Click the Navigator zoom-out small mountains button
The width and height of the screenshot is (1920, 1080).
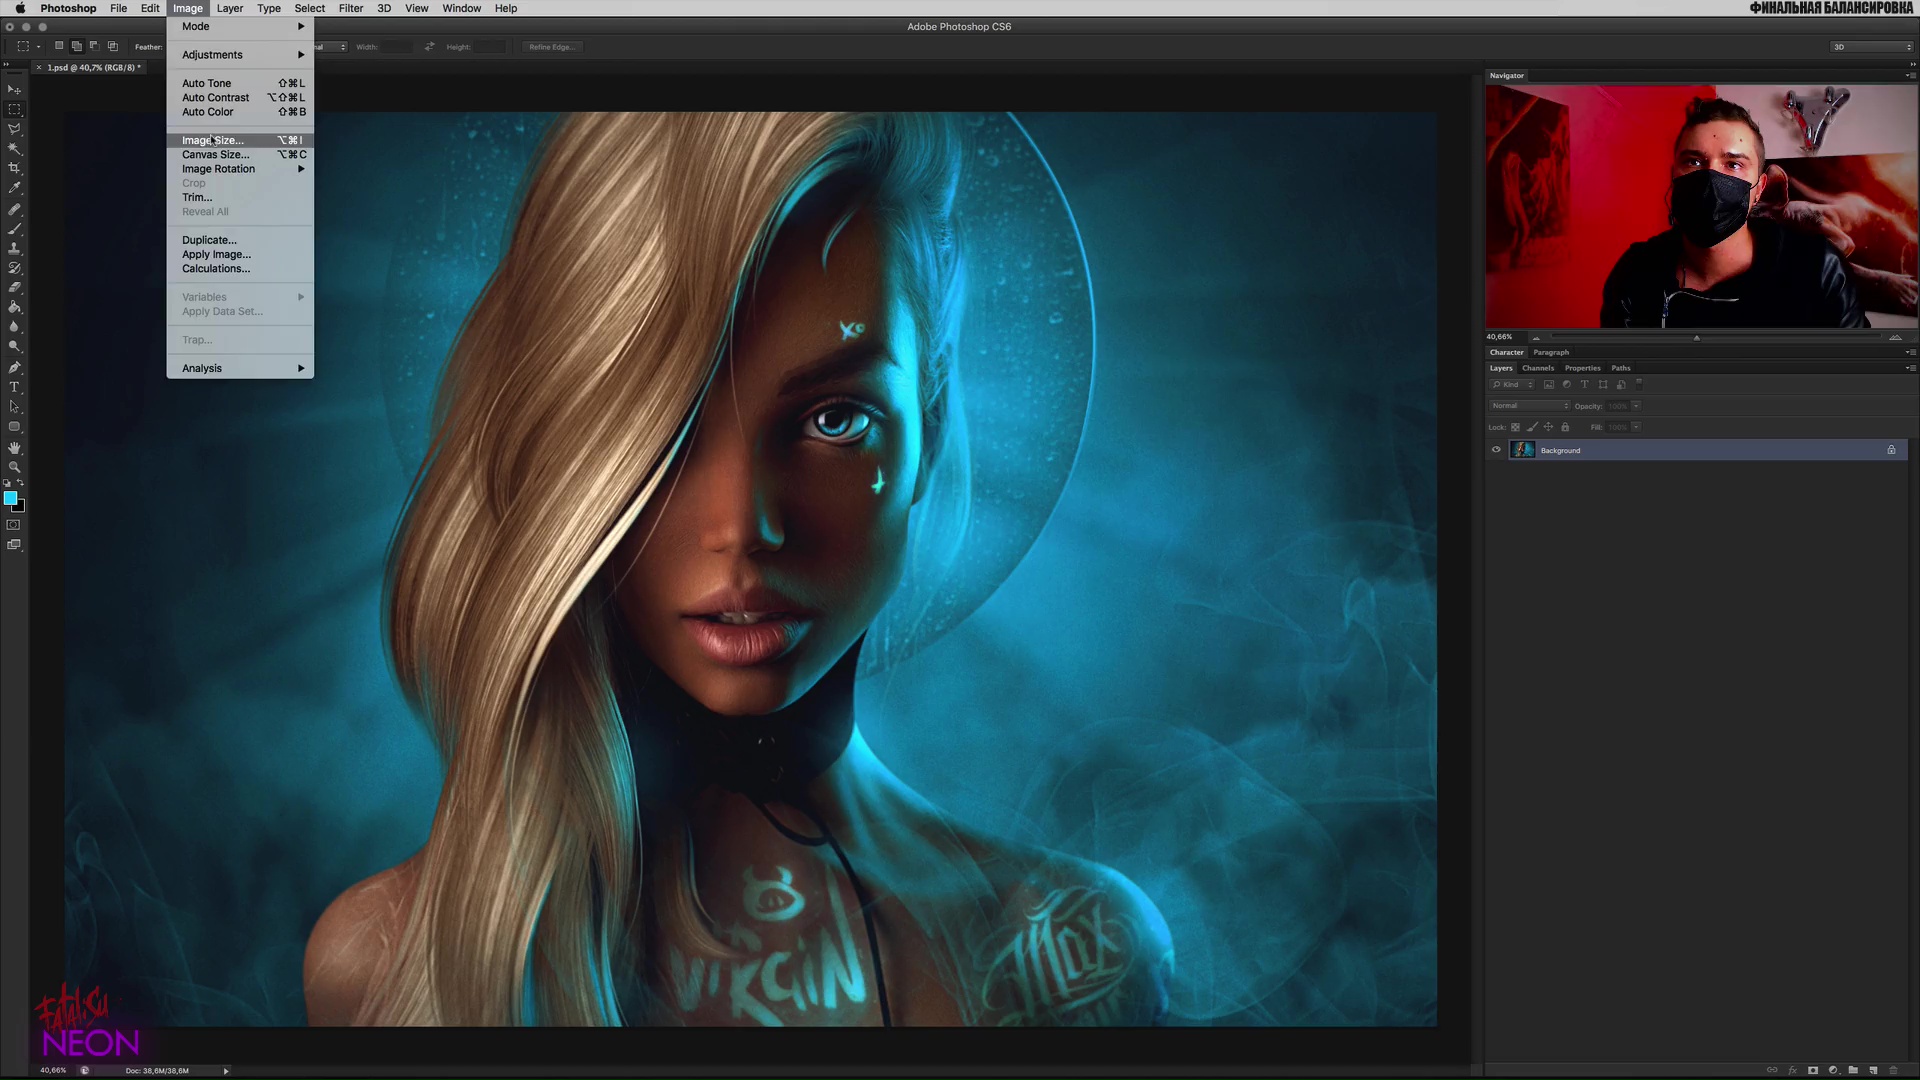[x=1536, y=338]
